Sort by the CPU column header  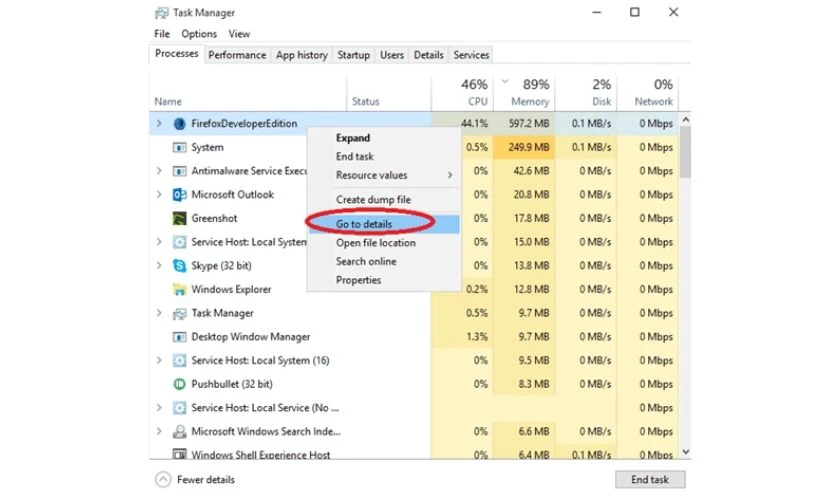pos(462,93)
